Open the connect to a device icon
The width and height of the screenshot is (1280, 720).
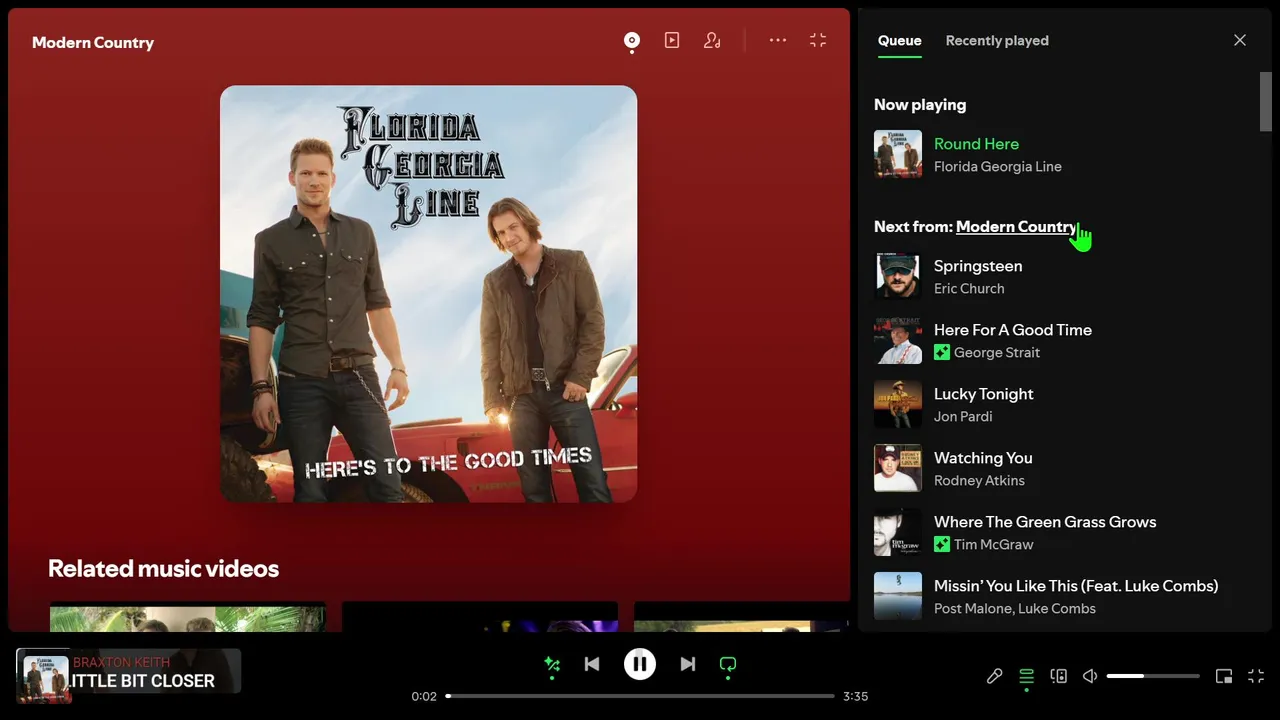(x=1059, y=676)
